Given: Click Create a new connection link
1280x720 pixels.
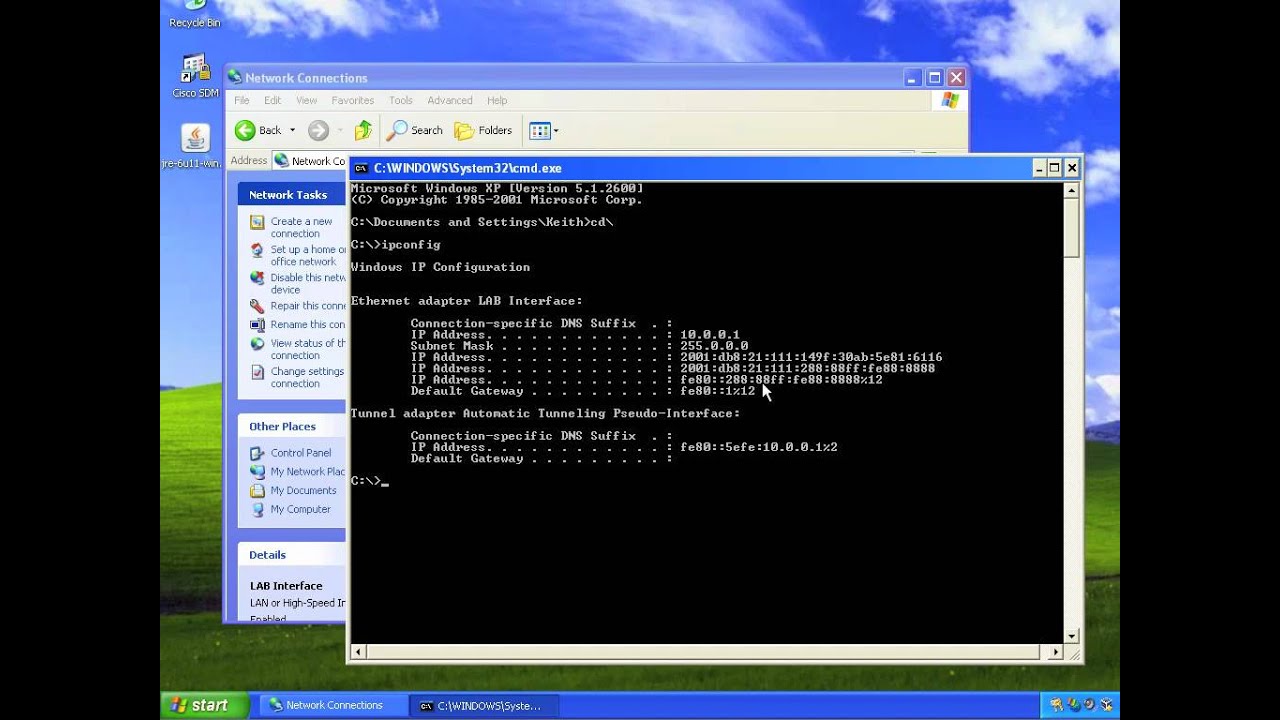Looking at the screenshot, I should pyautogui.click(x=301, y=227).
